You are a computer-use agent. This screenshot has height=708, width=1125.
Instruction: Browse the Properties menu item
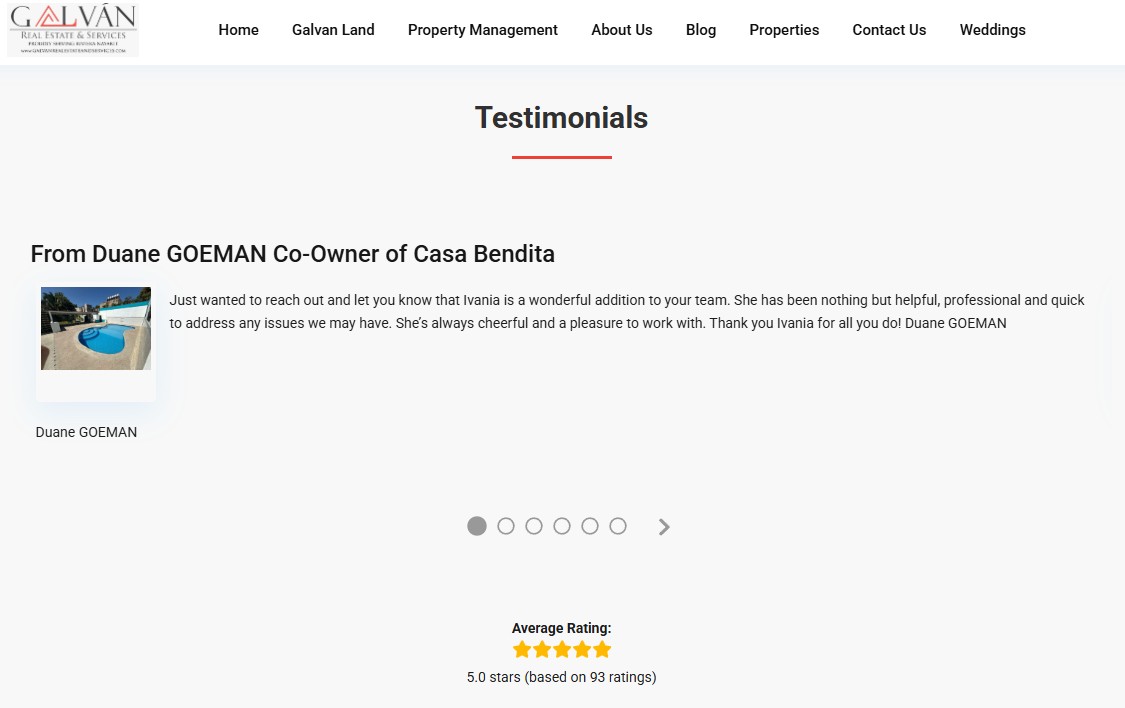(x=784, y=30)
